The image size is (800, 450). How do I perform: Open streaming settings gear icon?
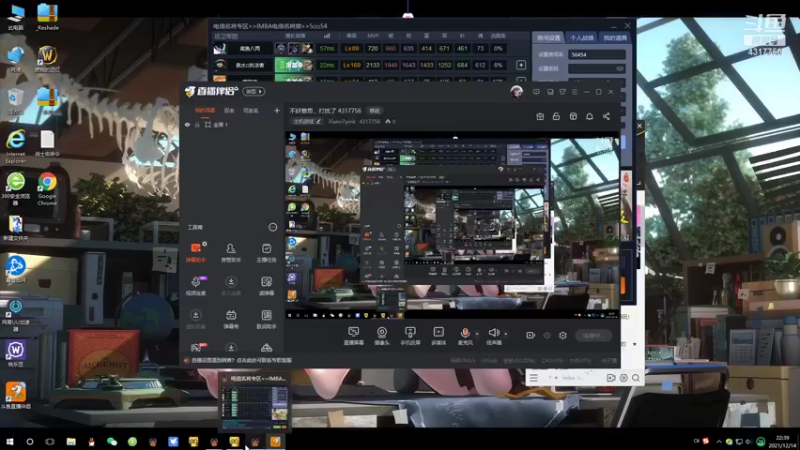tap(563, 335)
